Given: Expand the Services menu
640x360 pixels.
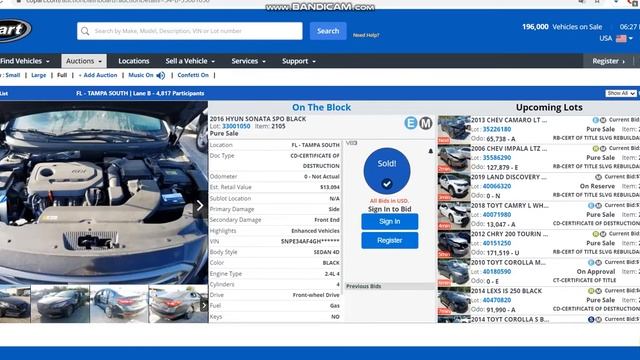Looking at the screenshot, I should (249, 61).
